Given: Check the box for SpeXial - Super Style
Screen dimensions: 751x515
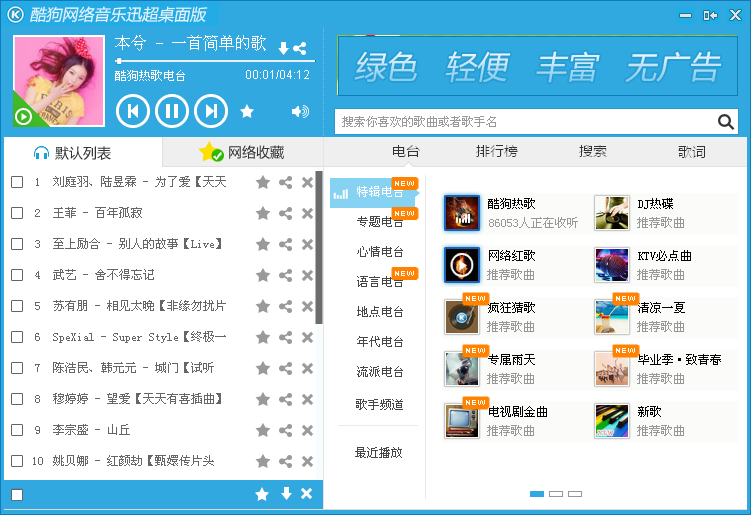Looking at the screenshot, I should point(17,337).
